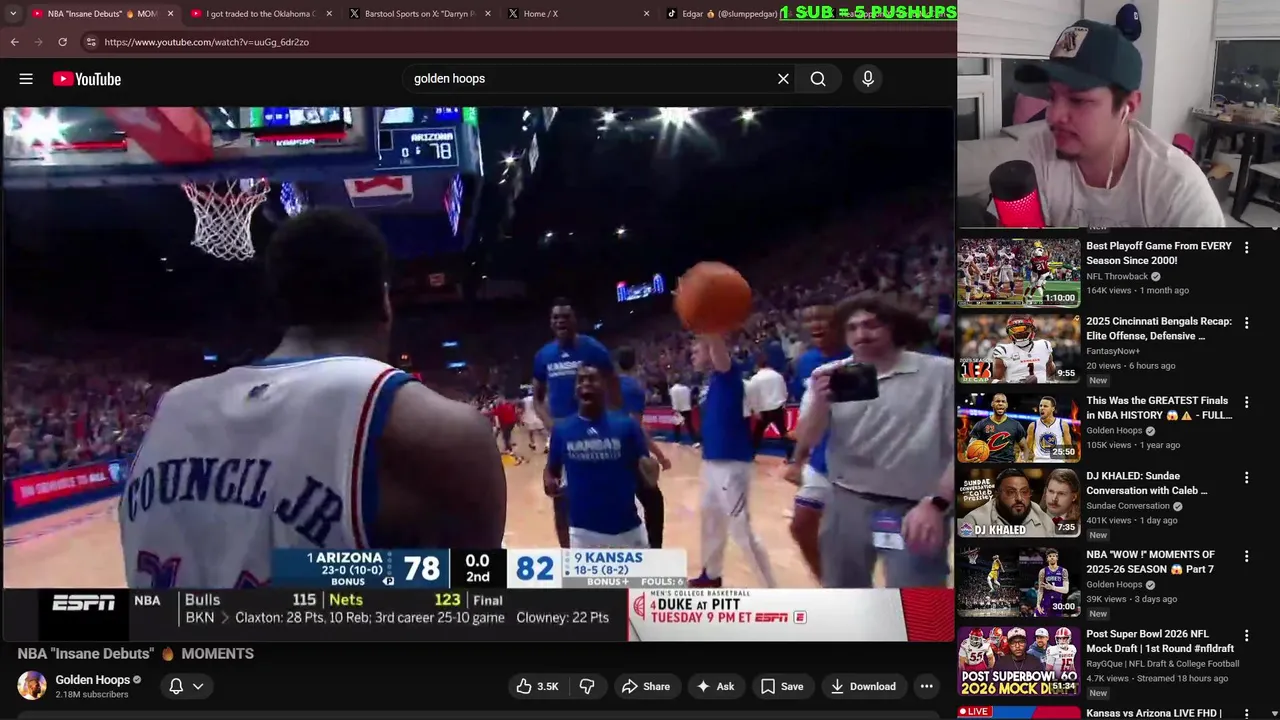The width and height of the screenshot is (1280, 720).
Task: Toggle notification bell for Golden Hoops
Action: (x=176, y=686)
